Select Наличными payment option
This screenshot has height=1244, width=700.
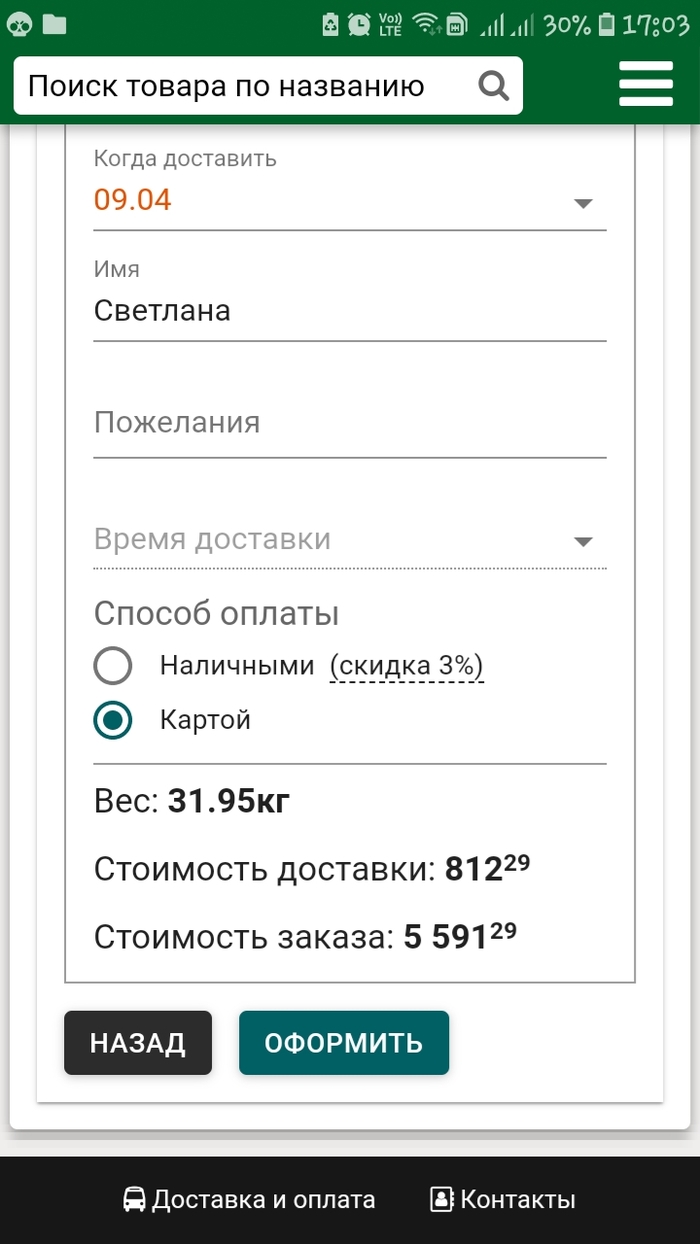(x=113, y=666)
